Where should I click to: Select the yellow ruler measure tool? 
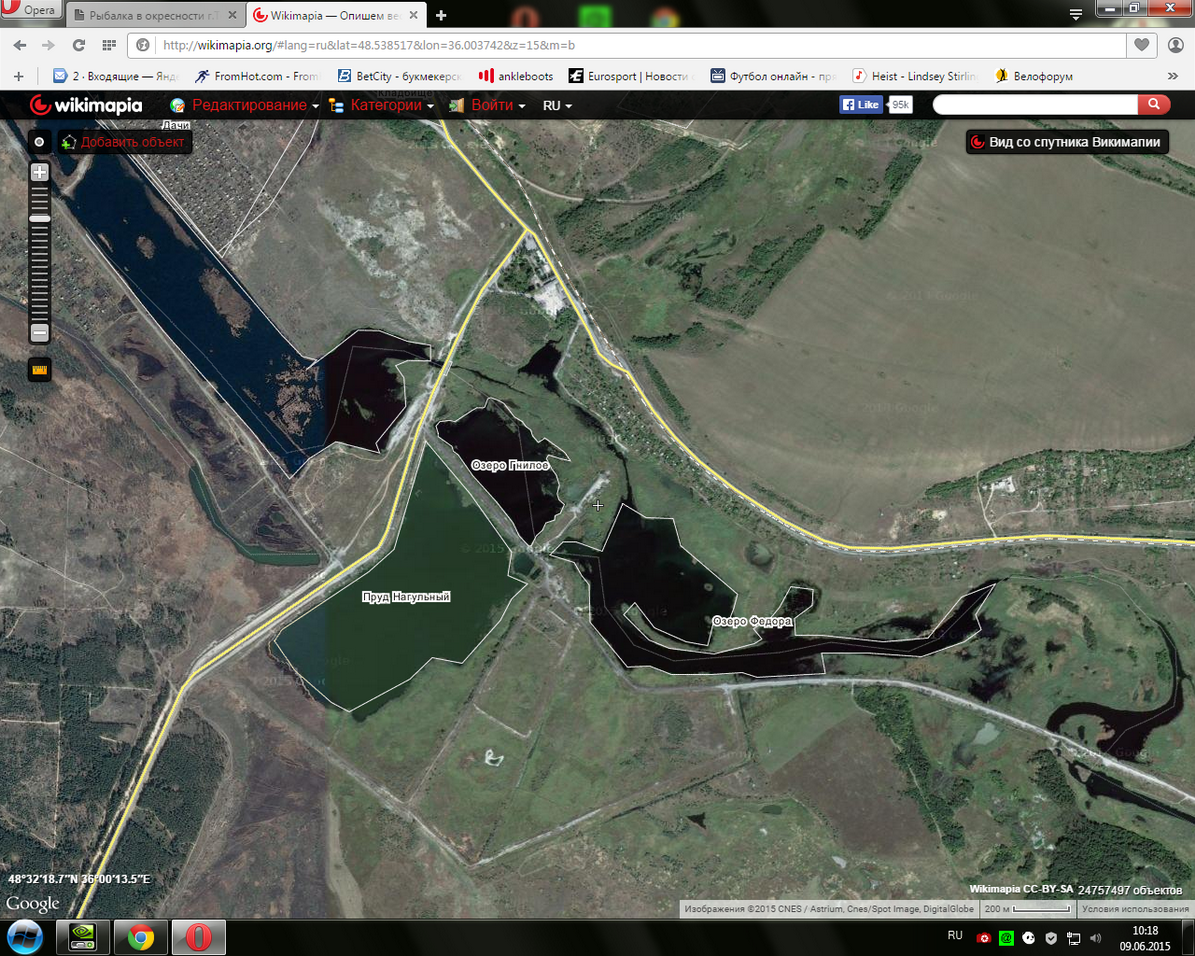click(39, 370)
